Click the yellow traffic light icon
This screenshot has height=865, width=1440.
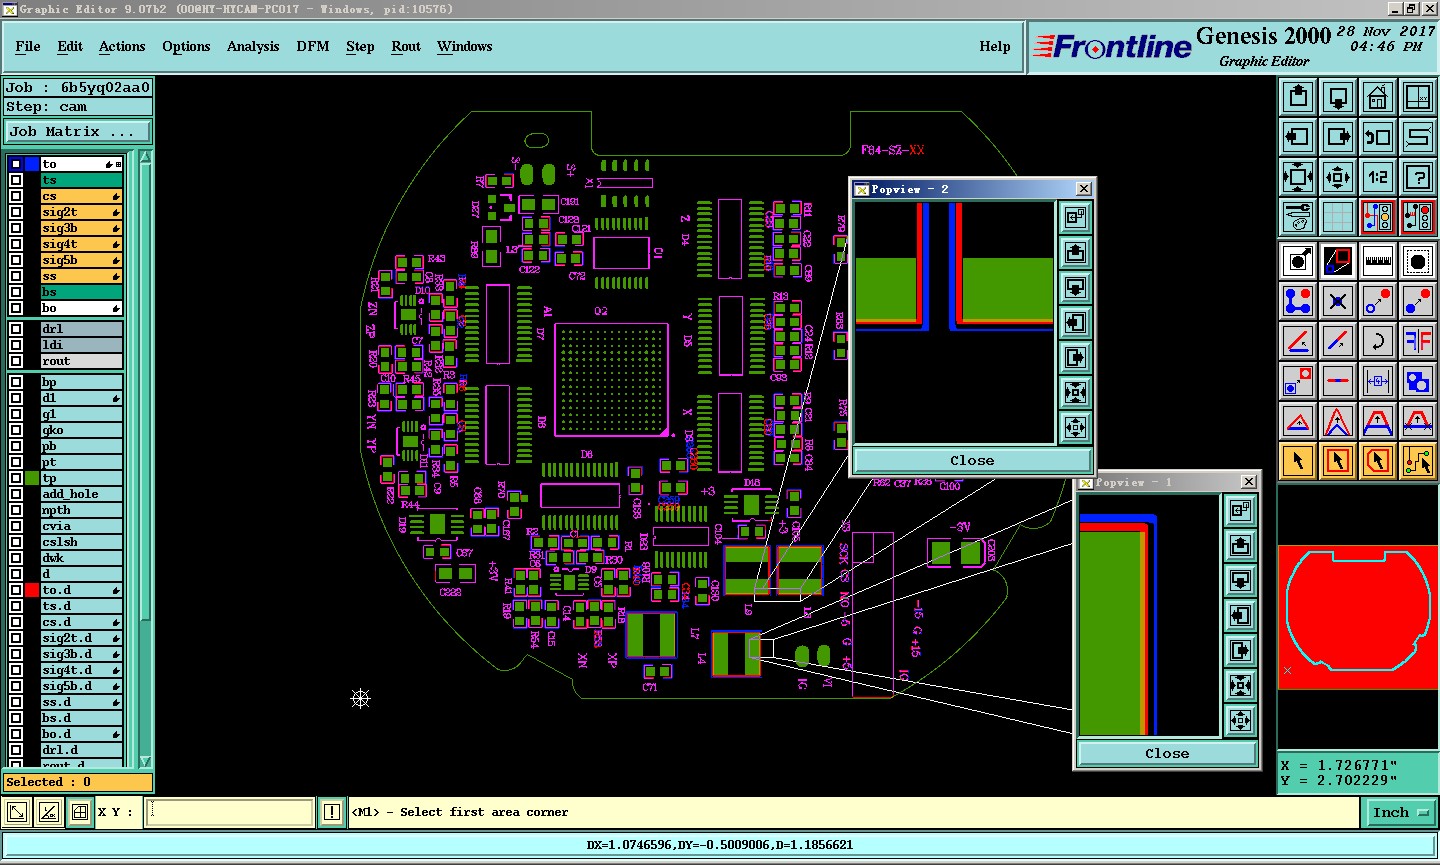[1378, 217]
